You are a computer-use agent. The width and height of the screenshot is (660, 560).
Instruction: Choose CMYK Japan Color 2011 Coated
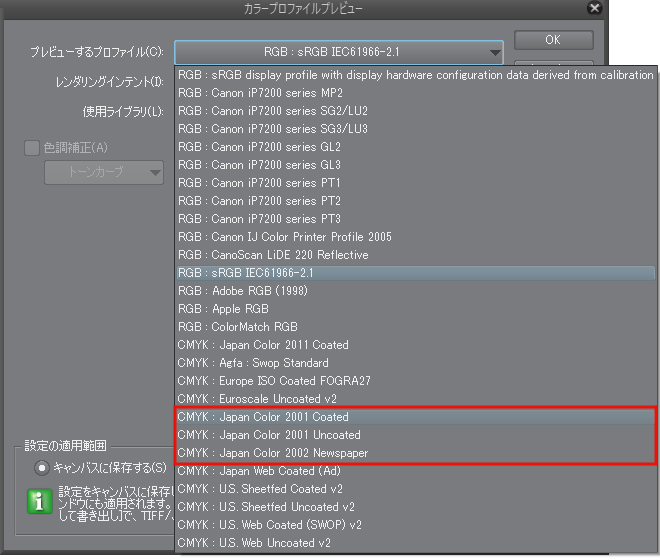click(x=415, y=345)
